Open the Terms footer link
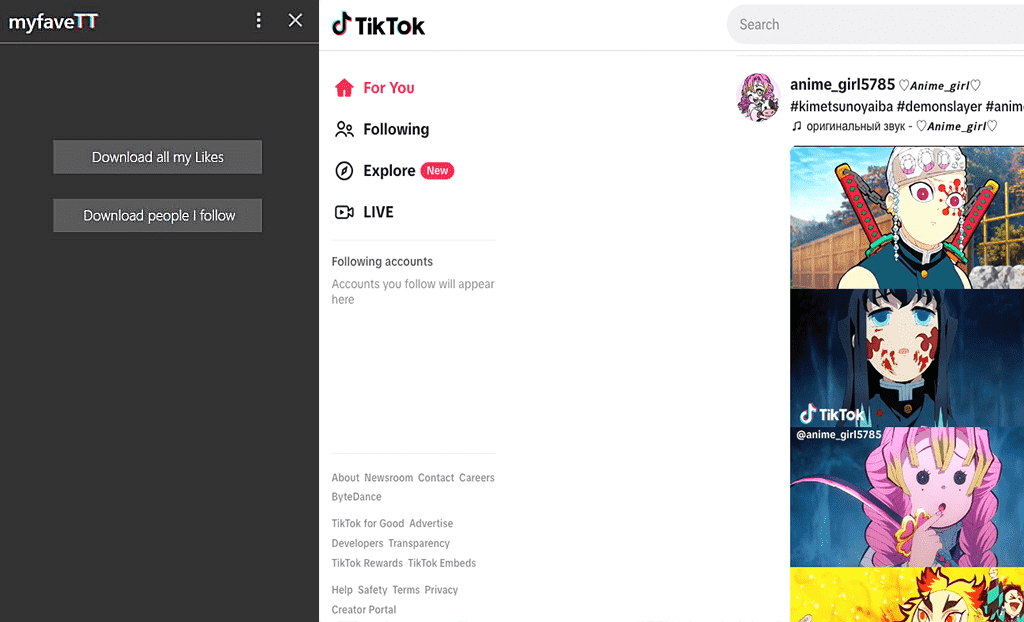This screenshot has height=622, width=1024. [406, 589]
